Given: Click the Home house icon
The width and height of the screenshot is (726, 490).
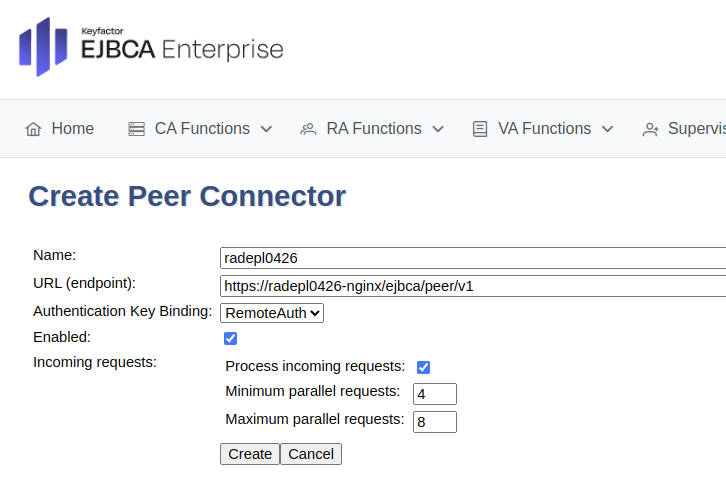Looking at the screenshot, I should 34,129.
